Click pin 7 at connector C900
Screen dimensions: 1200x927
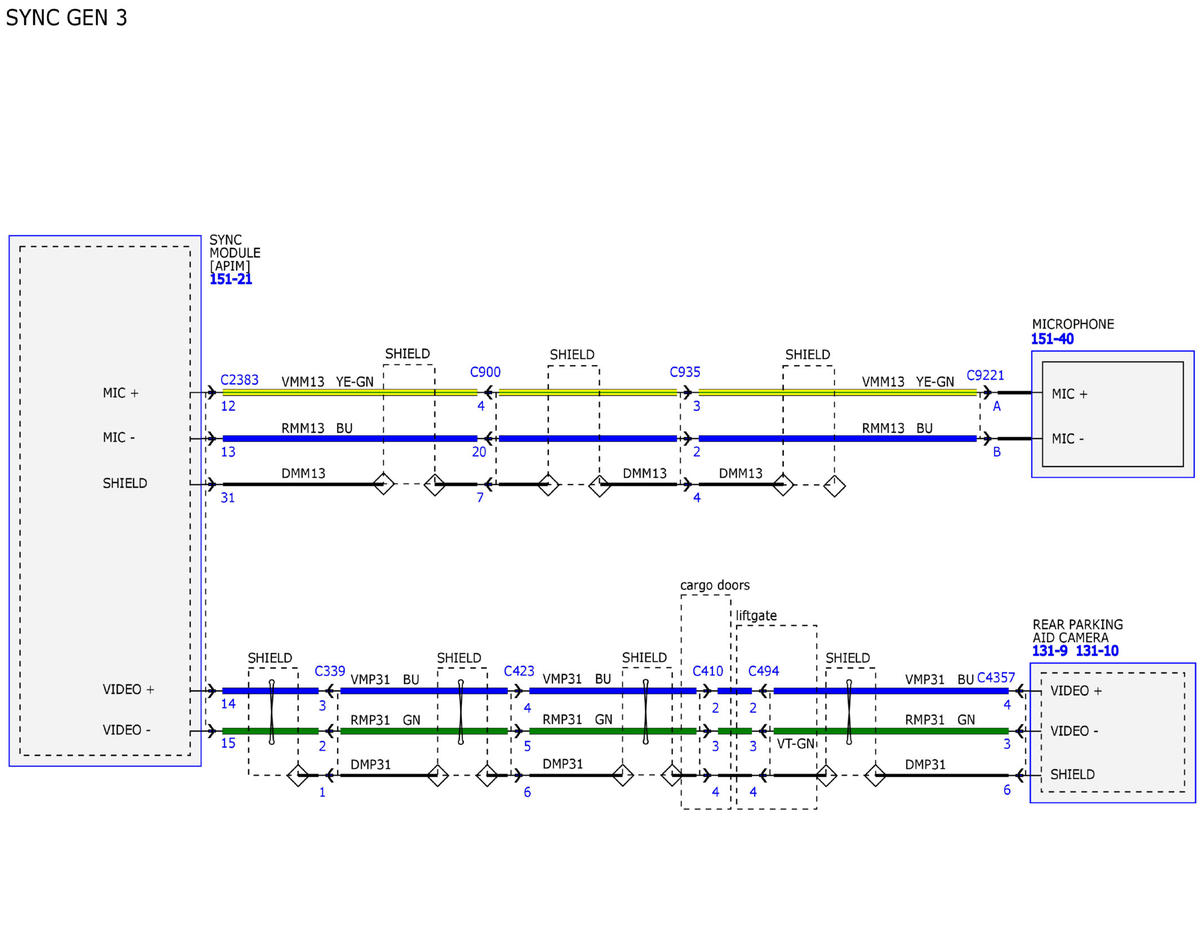[480, 497]
